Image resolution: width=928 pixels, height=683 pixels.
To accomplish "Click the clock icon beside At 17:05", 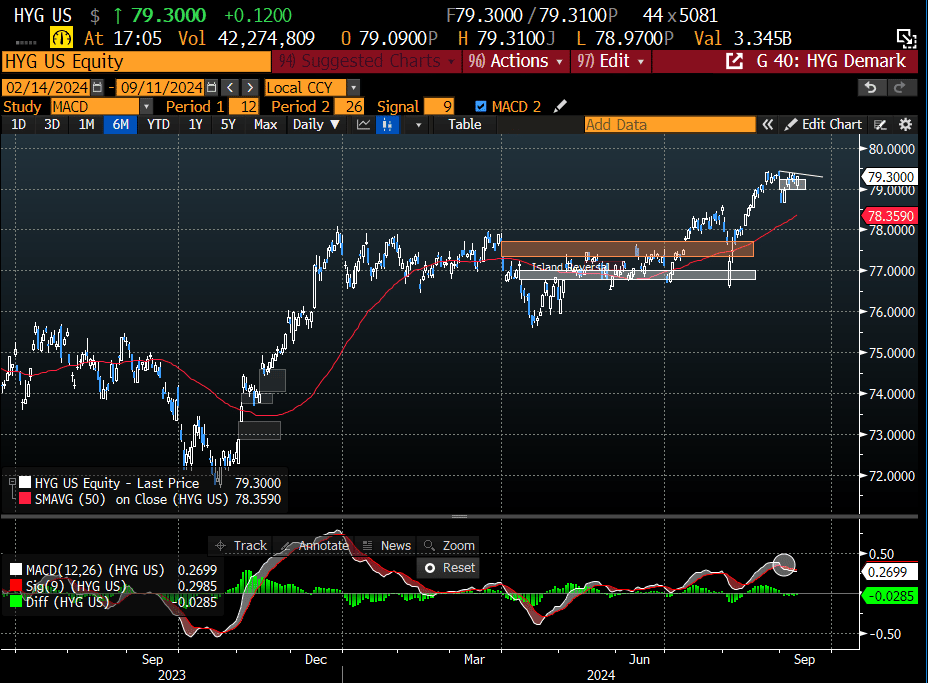I will pos(62,38).
